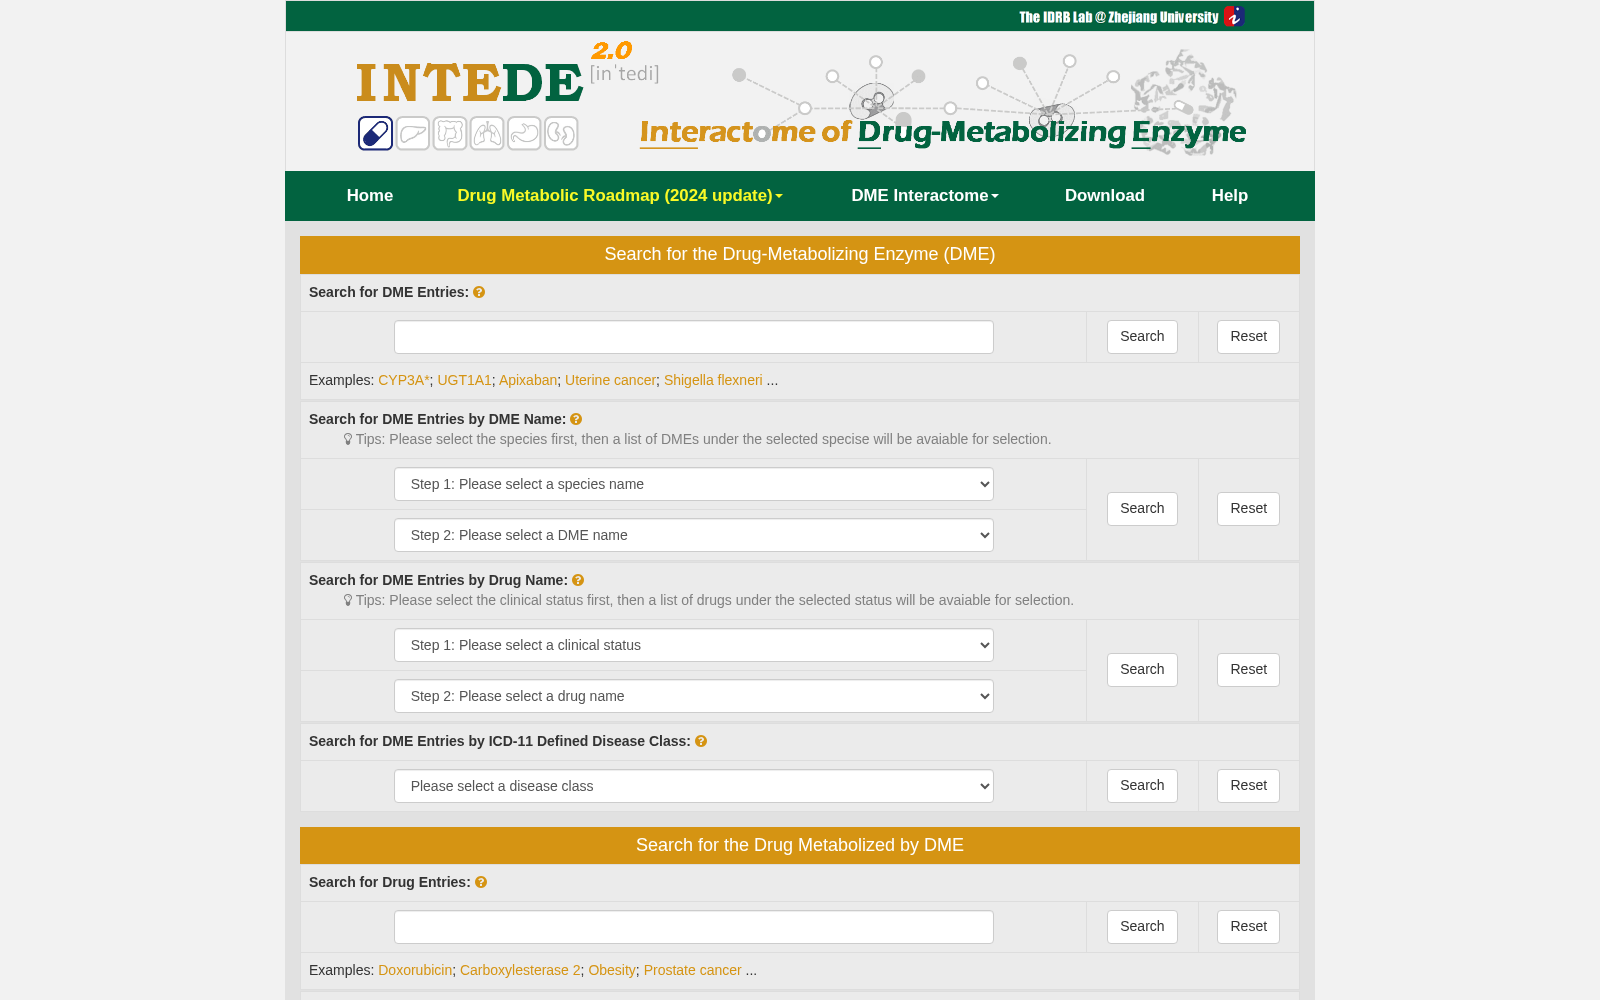Image resolution: width=1600 pixels, height=1000 pixels.
Task: Click Interactome of Drug-Metabolizing Enzyme banner
Action: tap(943, 132)
